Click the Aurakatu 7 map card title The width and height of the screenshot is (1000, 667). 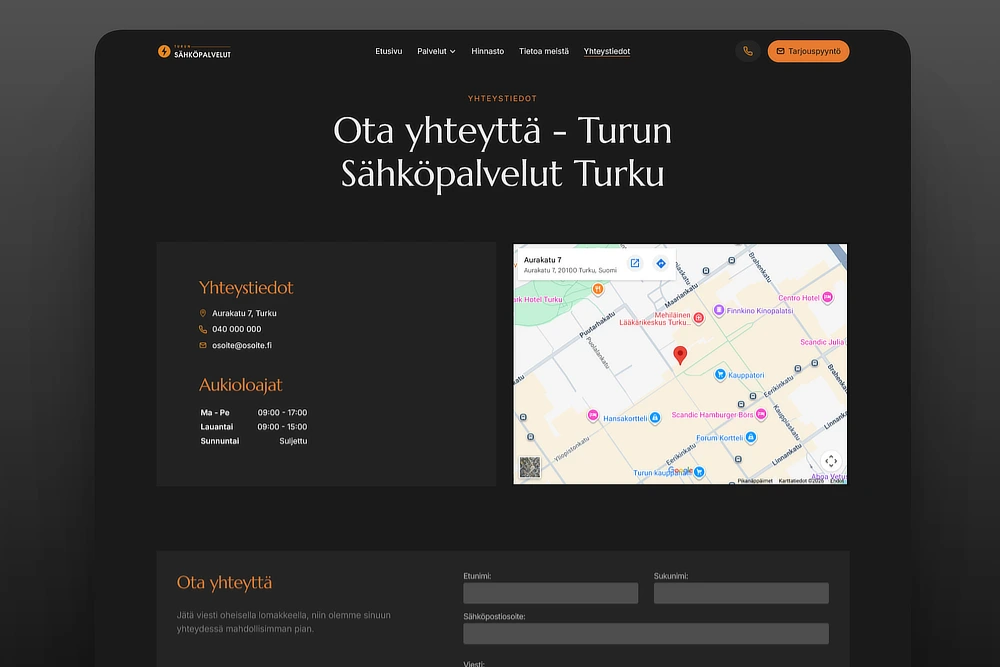click(x=543, y=260)
